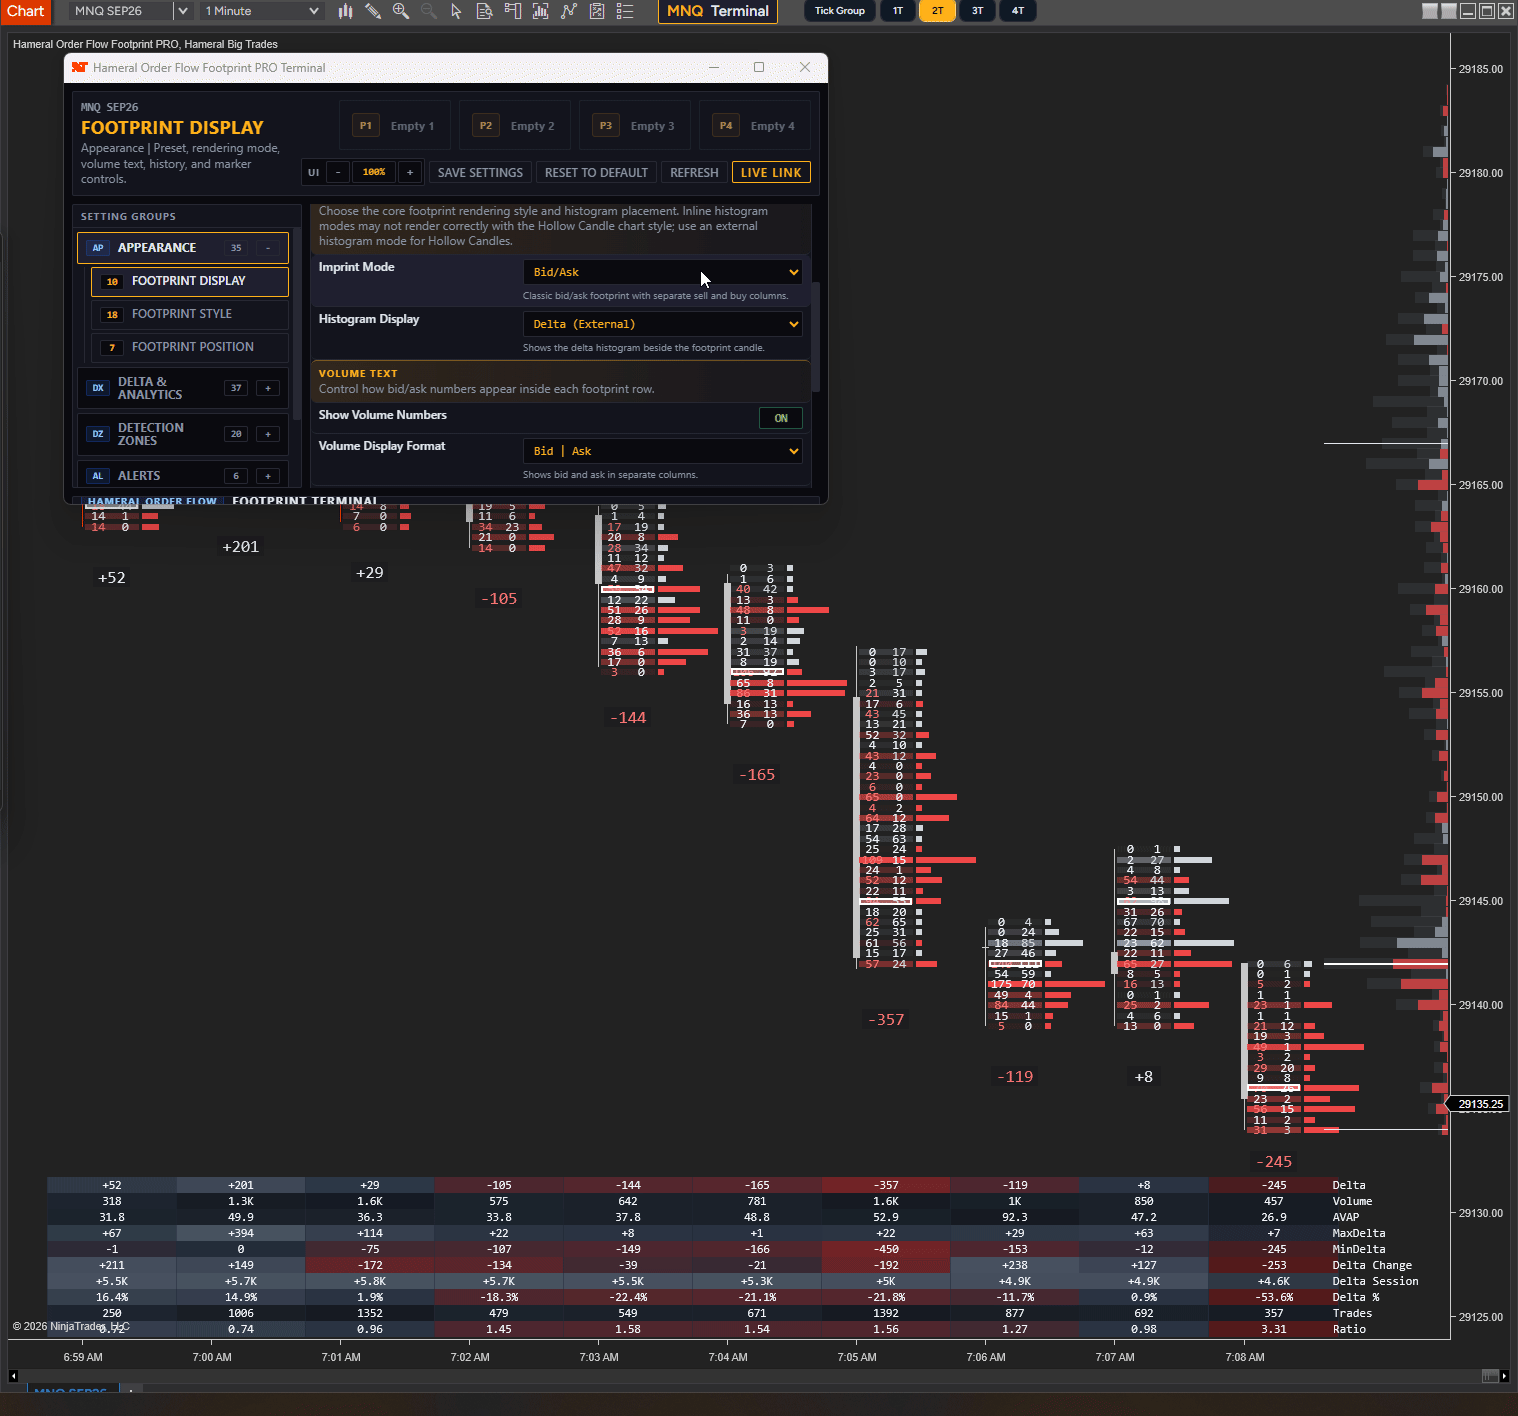
Task: Open the list view toolbar icon
Action: click(x=625, y=11)
